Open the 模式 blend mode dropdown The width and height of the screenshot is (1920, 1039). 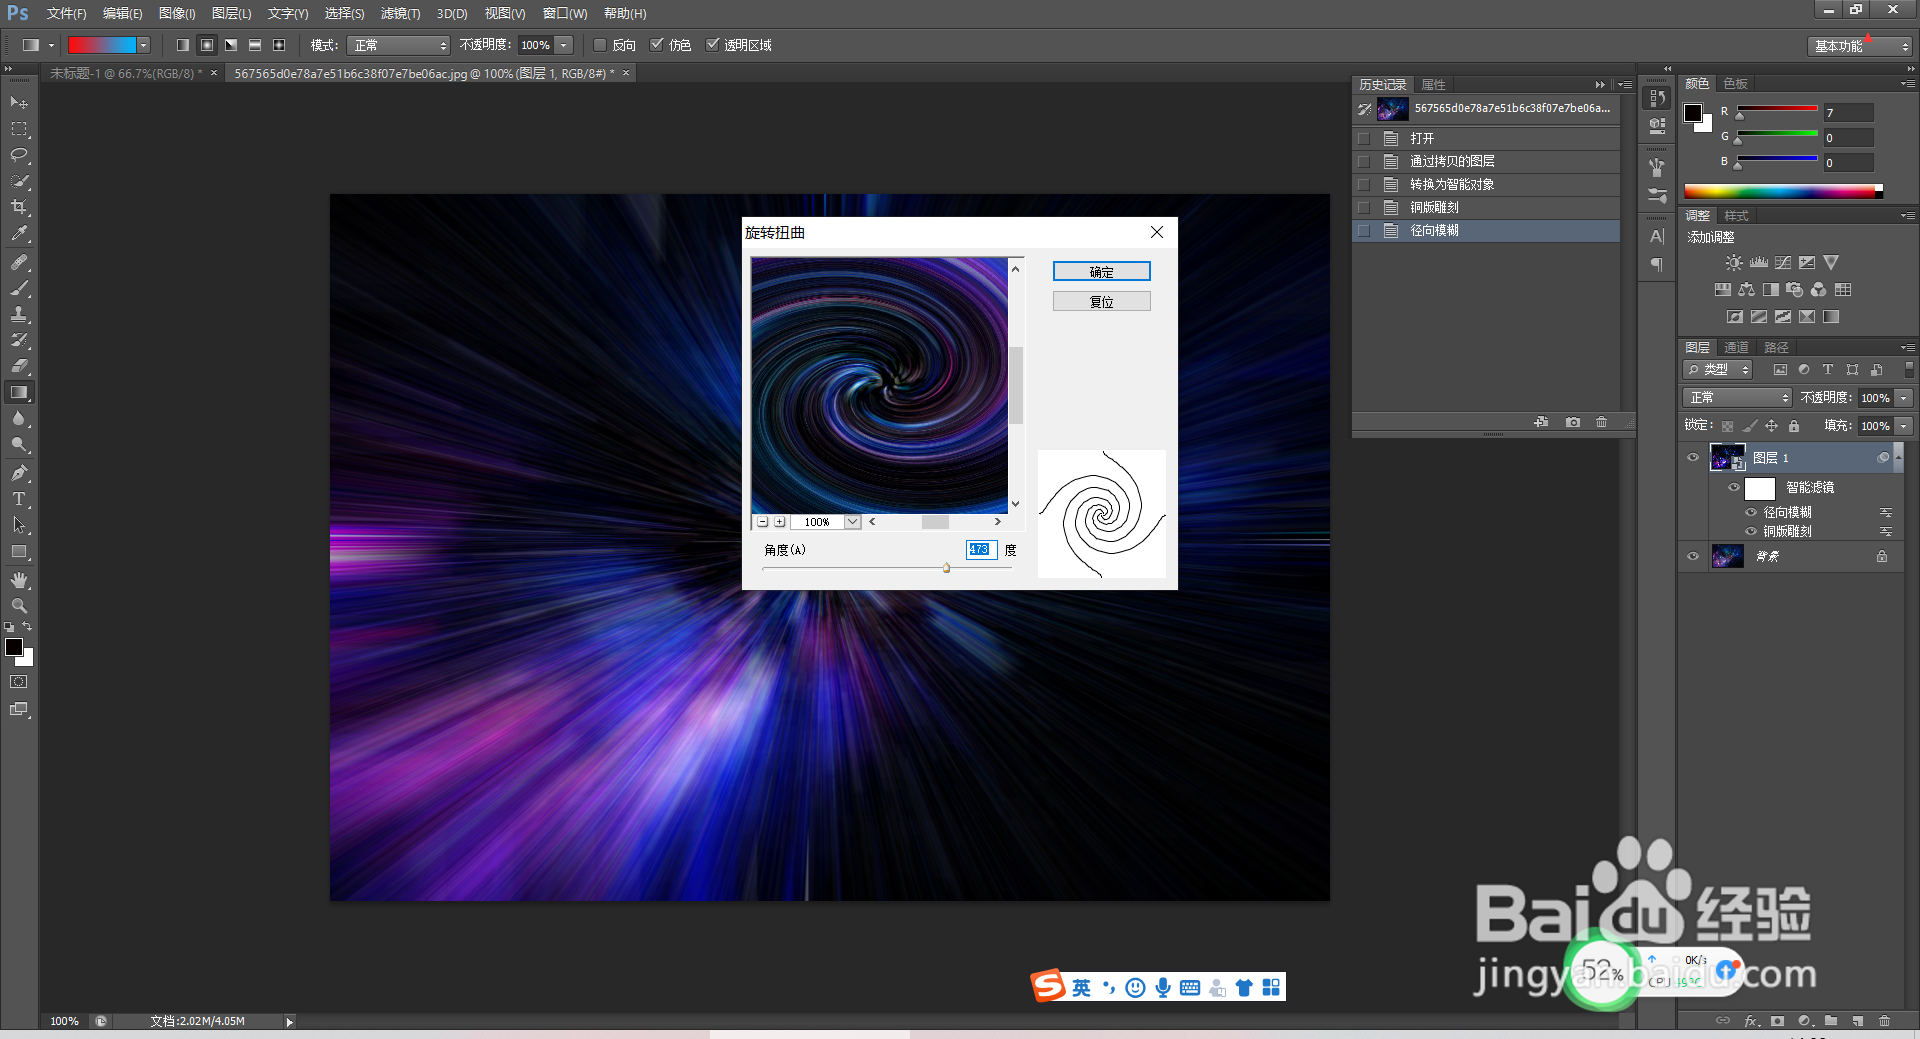tap(399, 45)
